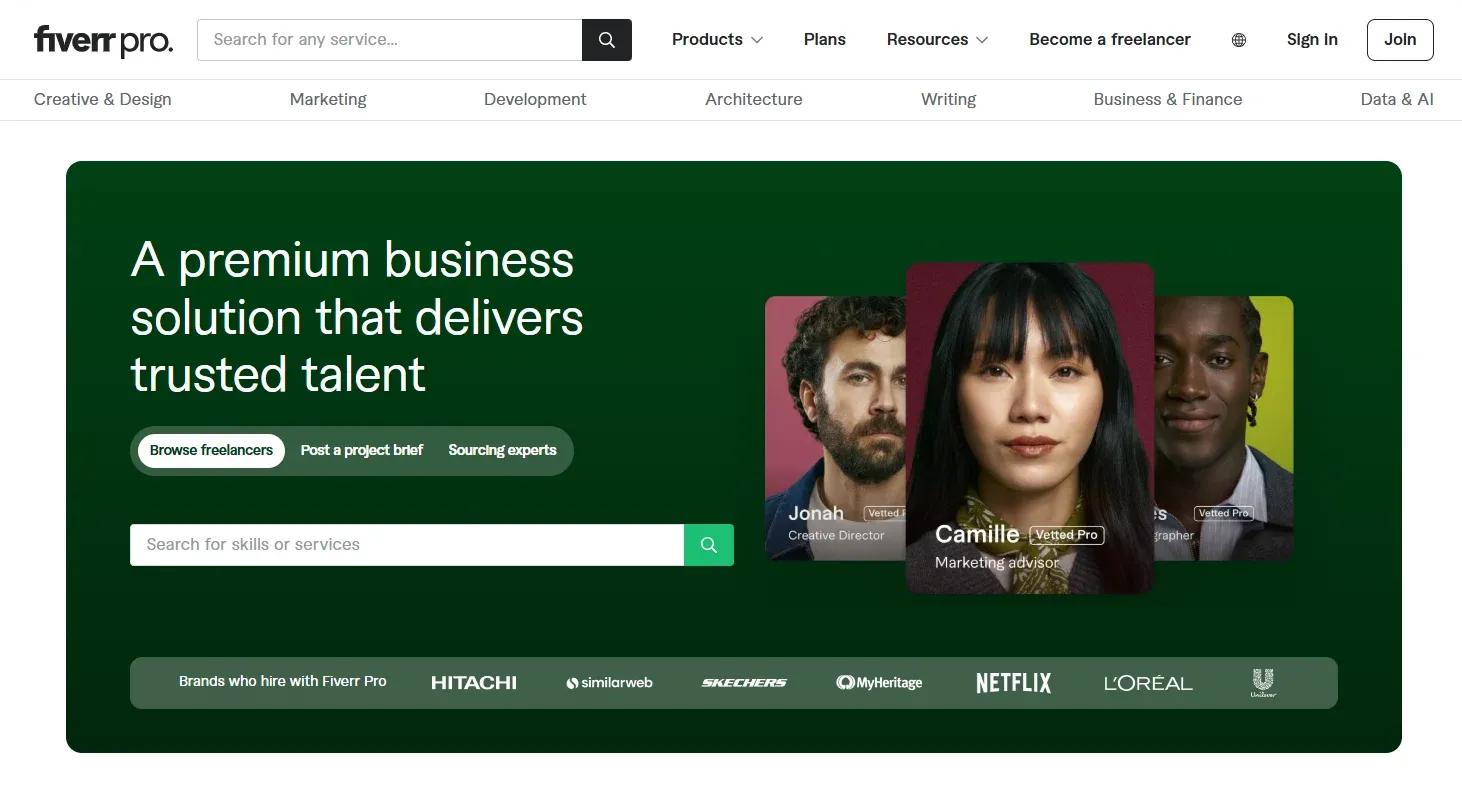
Task: Click the skills or services search field
Action: [x=400, y=545]
